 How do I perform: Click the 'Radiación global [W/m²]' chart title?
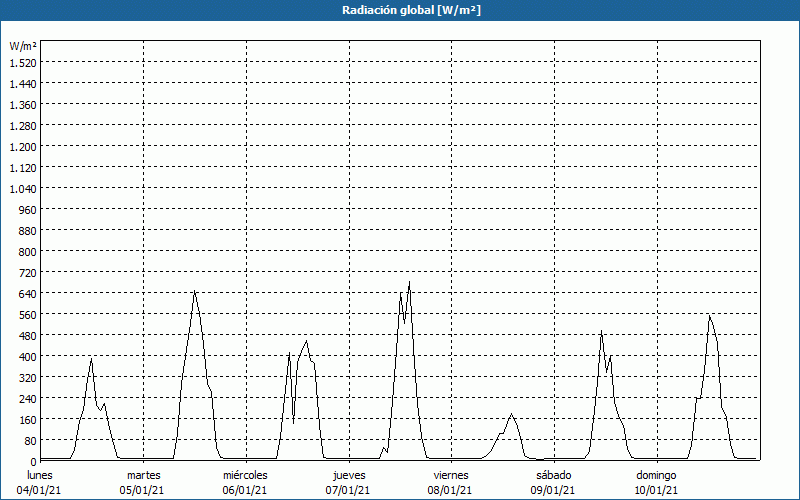pos(411,10)
